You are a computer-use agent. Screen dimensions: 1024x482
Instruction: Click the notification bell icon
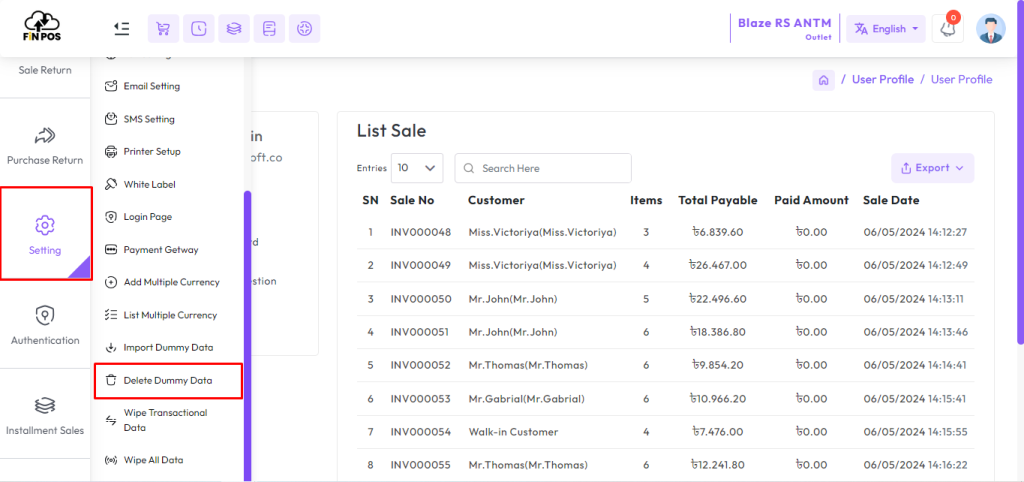click(947, 29)
